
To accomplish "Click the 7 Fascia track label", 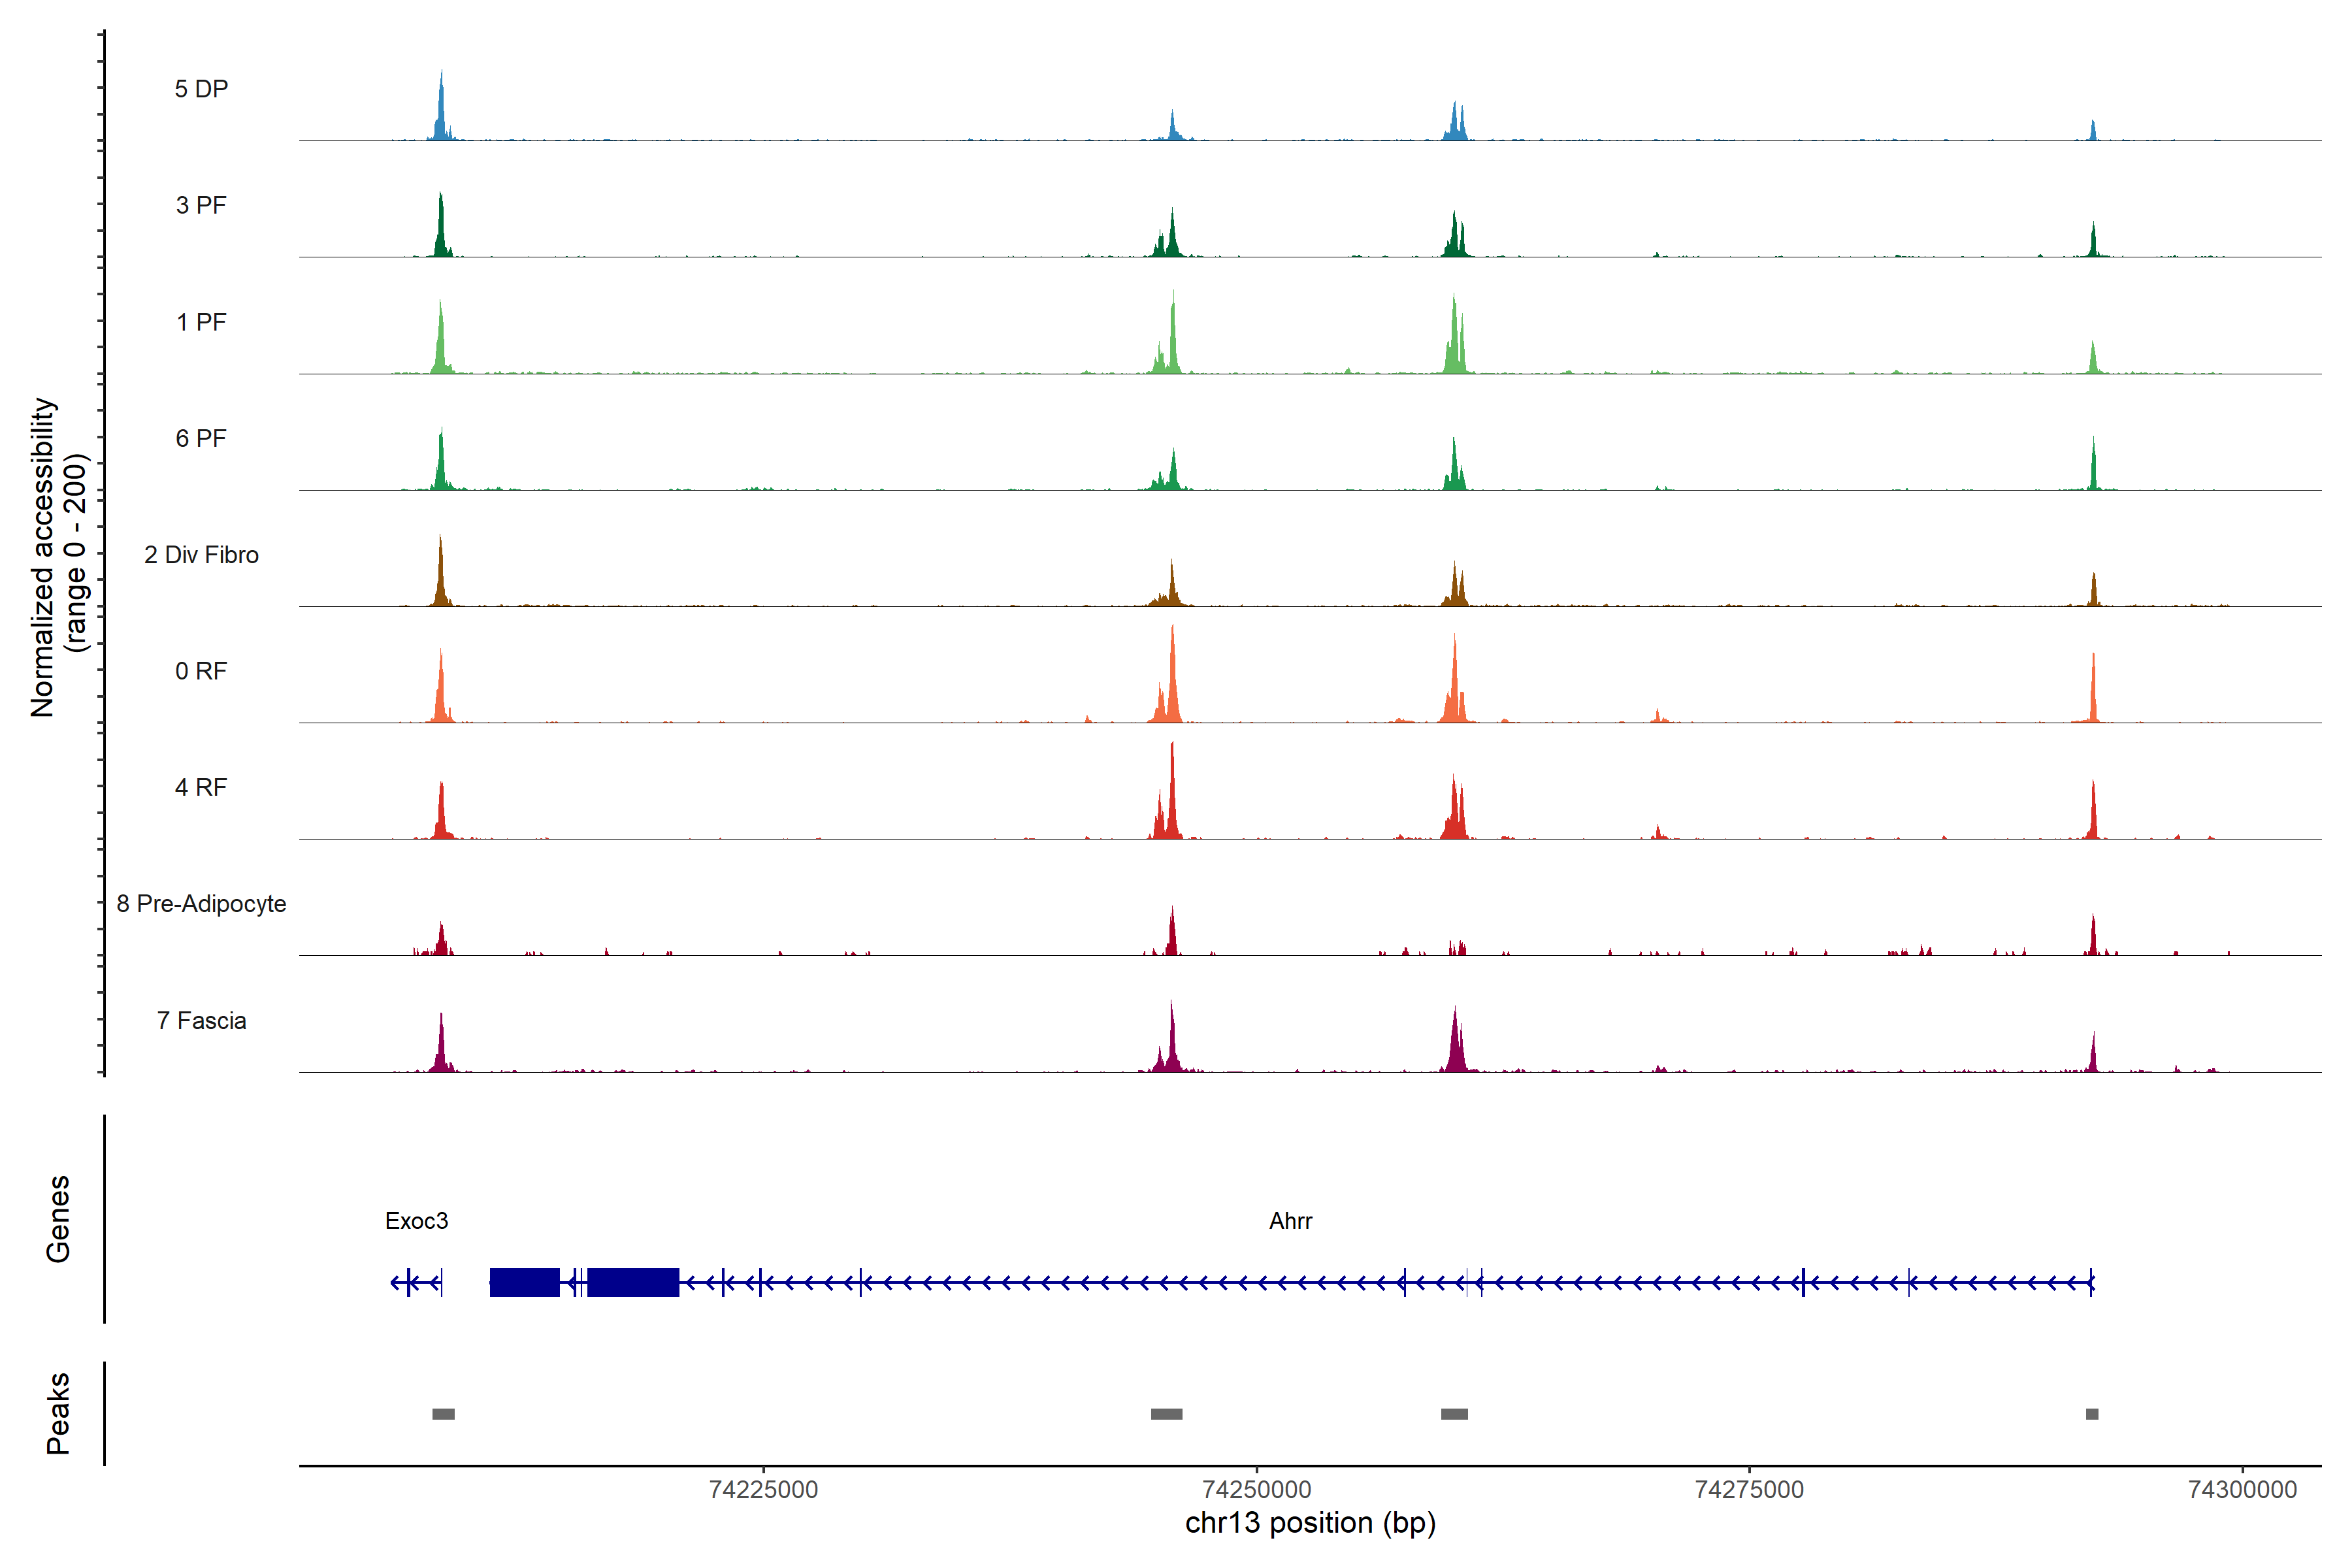I will (201, 1021).
